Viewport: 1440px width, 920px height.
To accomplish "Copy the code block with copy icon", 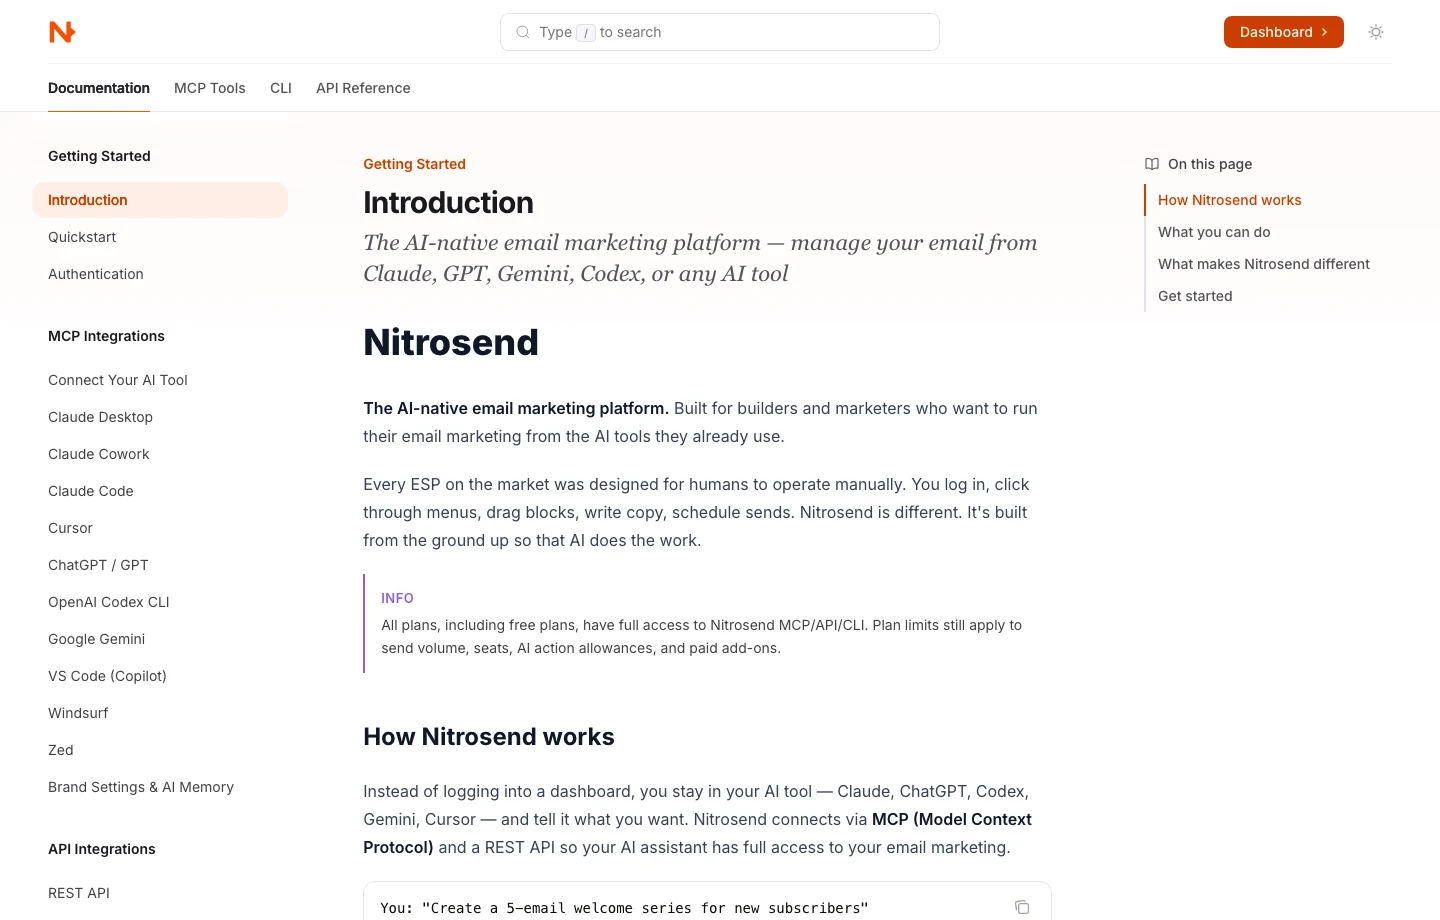I will [x=1022, y=907].
